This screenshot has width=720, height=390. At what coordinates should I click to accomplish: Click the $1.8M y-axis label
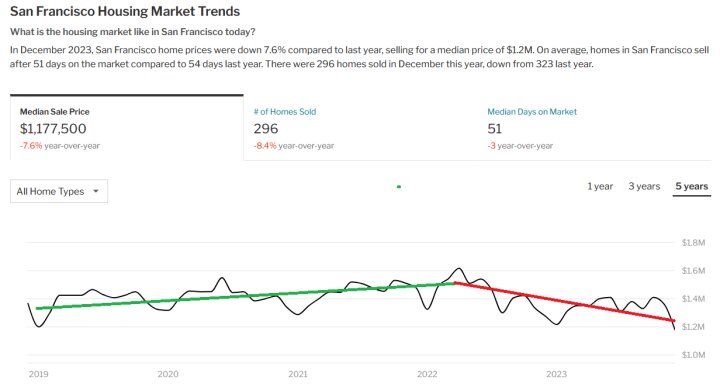693,243
